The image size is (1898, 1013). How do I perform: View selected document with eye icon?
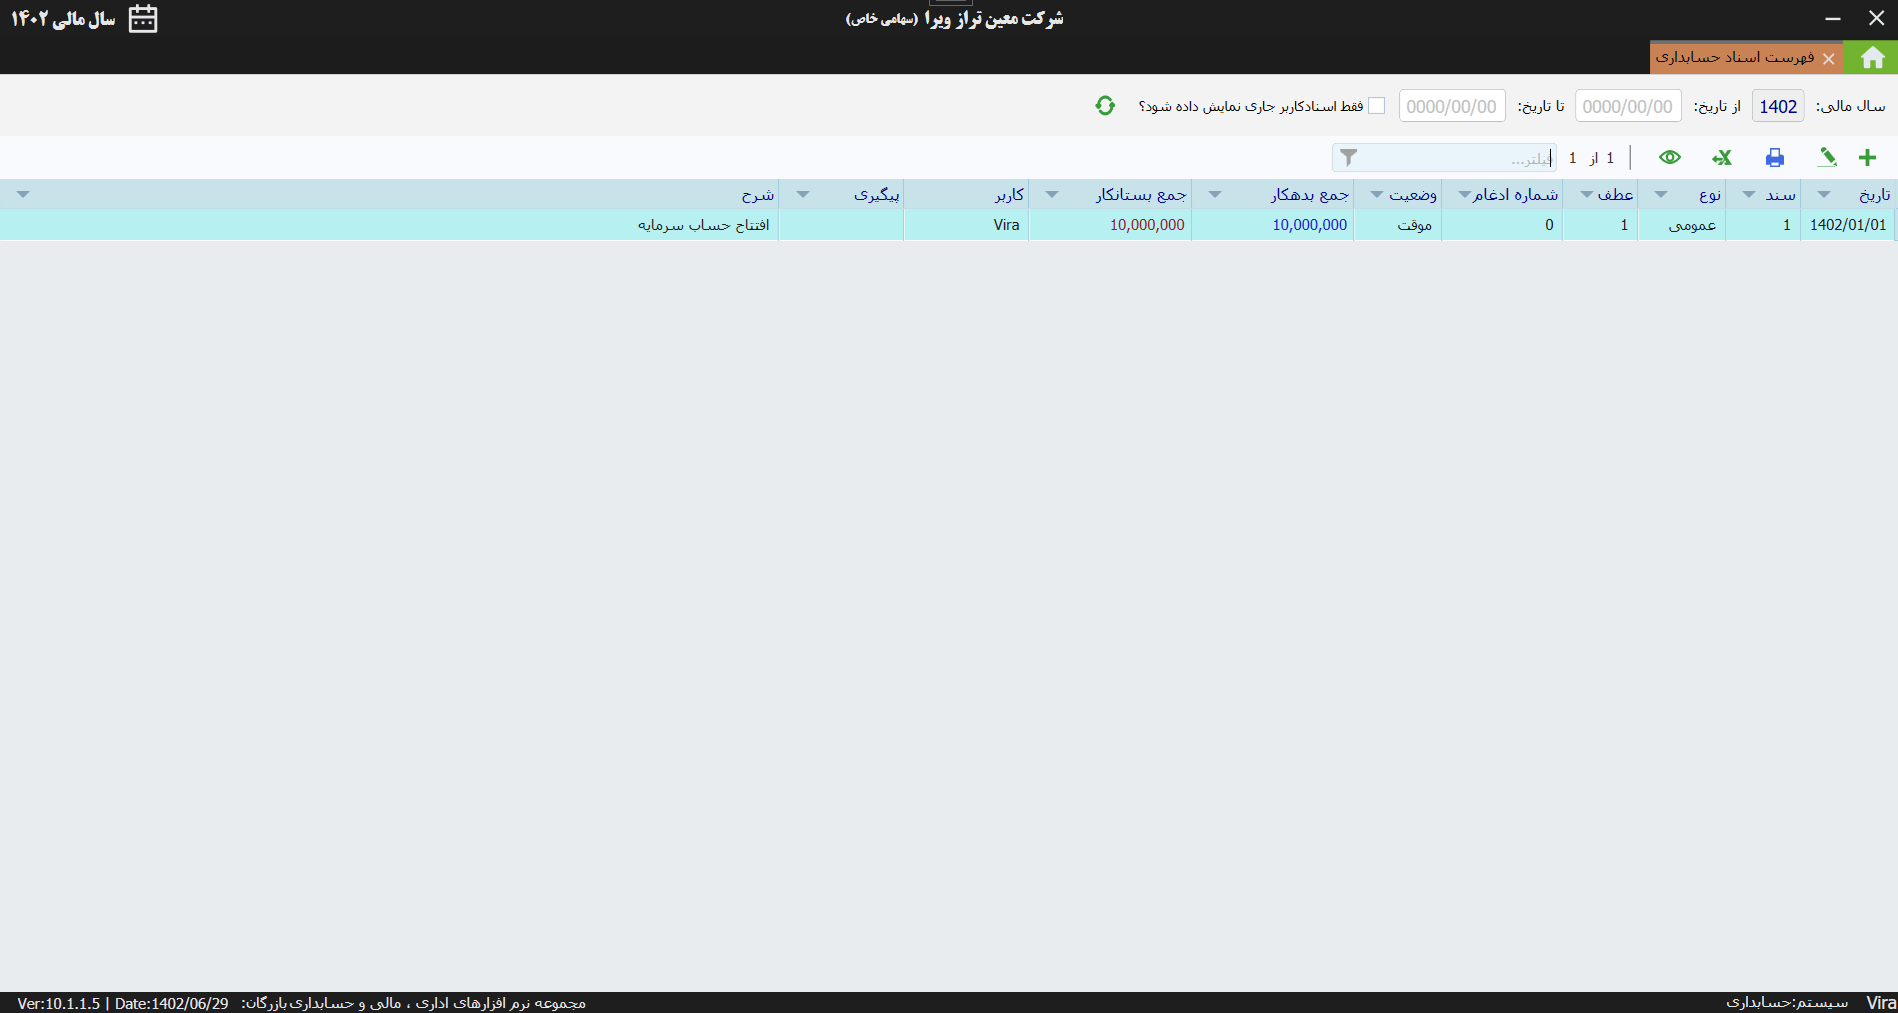(1669, 158)
